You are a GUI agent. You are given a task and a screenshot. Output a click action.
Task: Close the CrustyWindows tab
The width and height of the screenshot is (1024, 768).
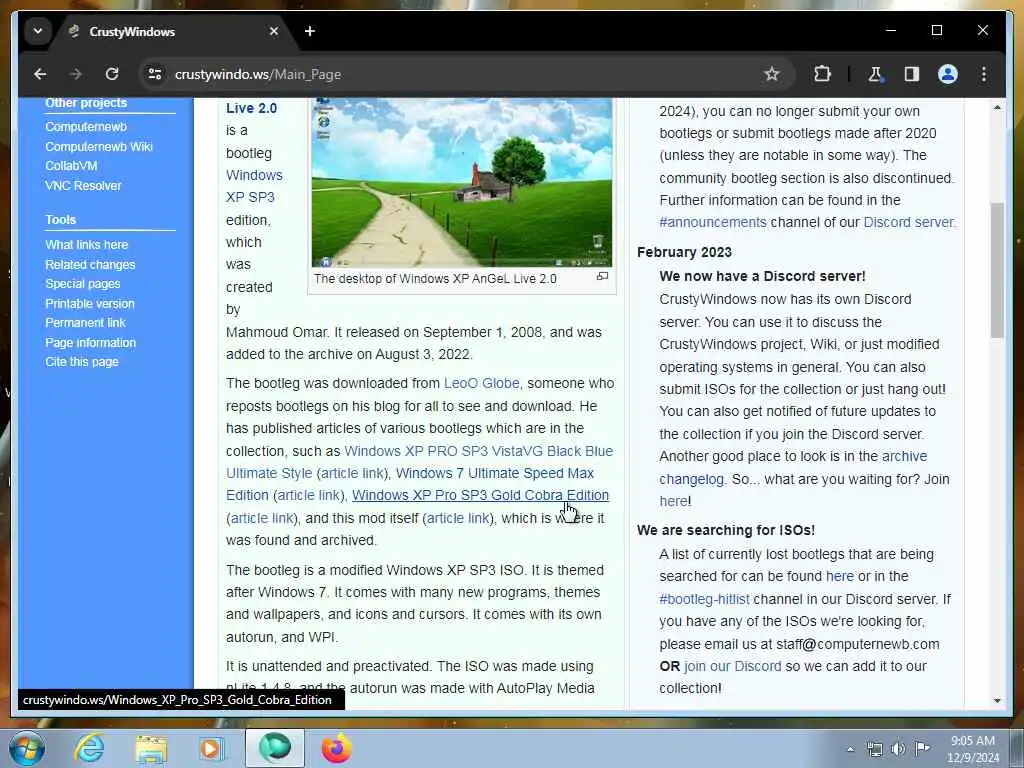[x=274, y=31]
